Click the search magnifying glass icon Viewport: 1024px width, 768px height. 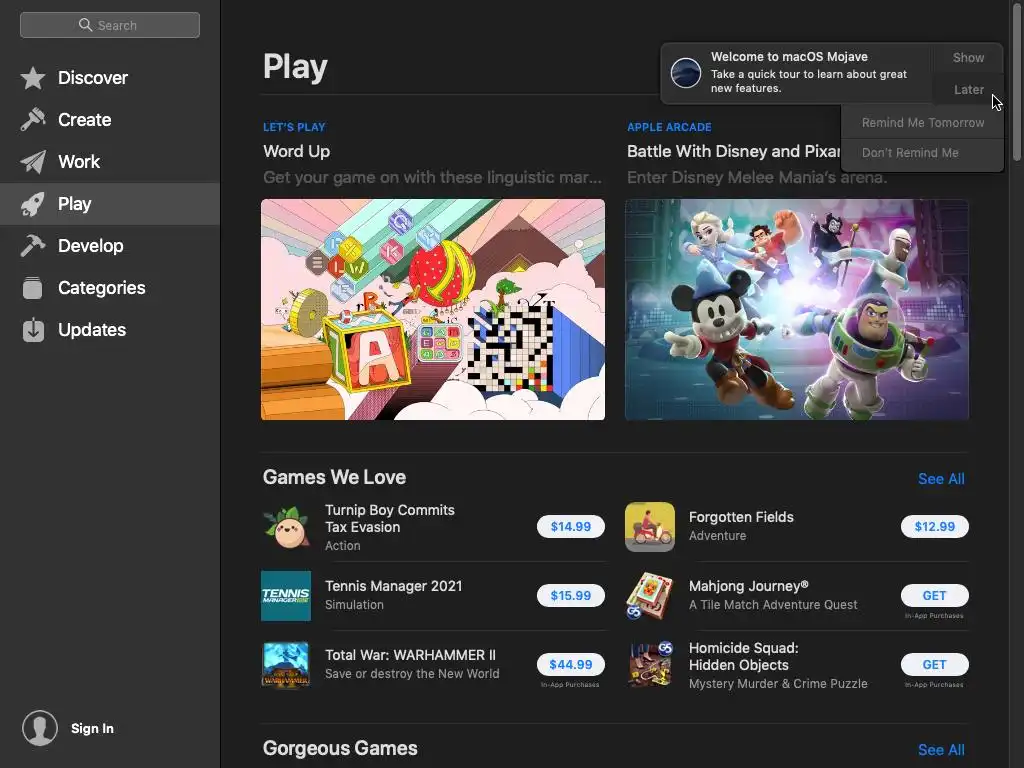[85, 25]
